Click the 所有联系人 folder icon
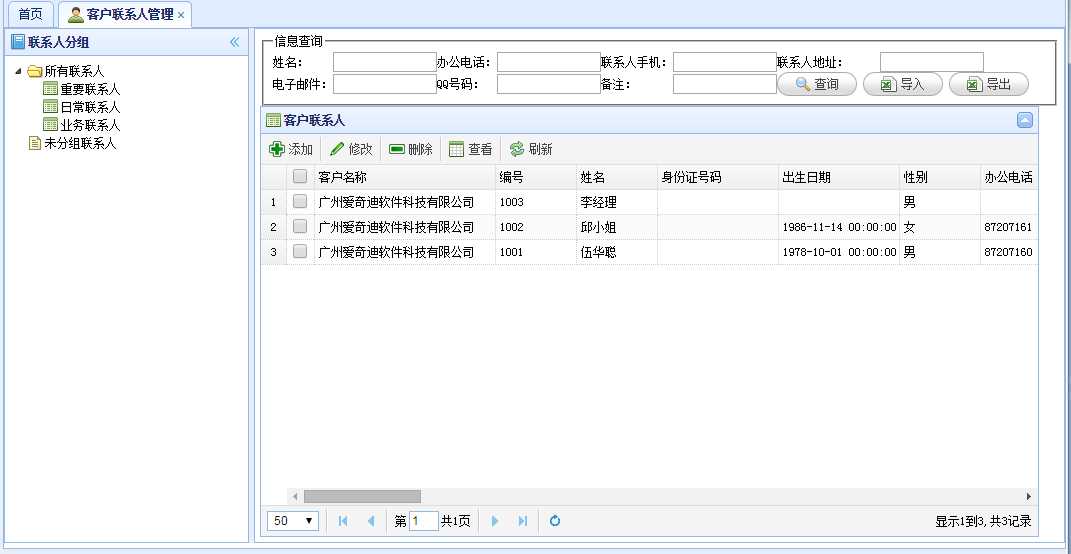The width and height of the screenshot is (1071, 554). coord(35,71)
